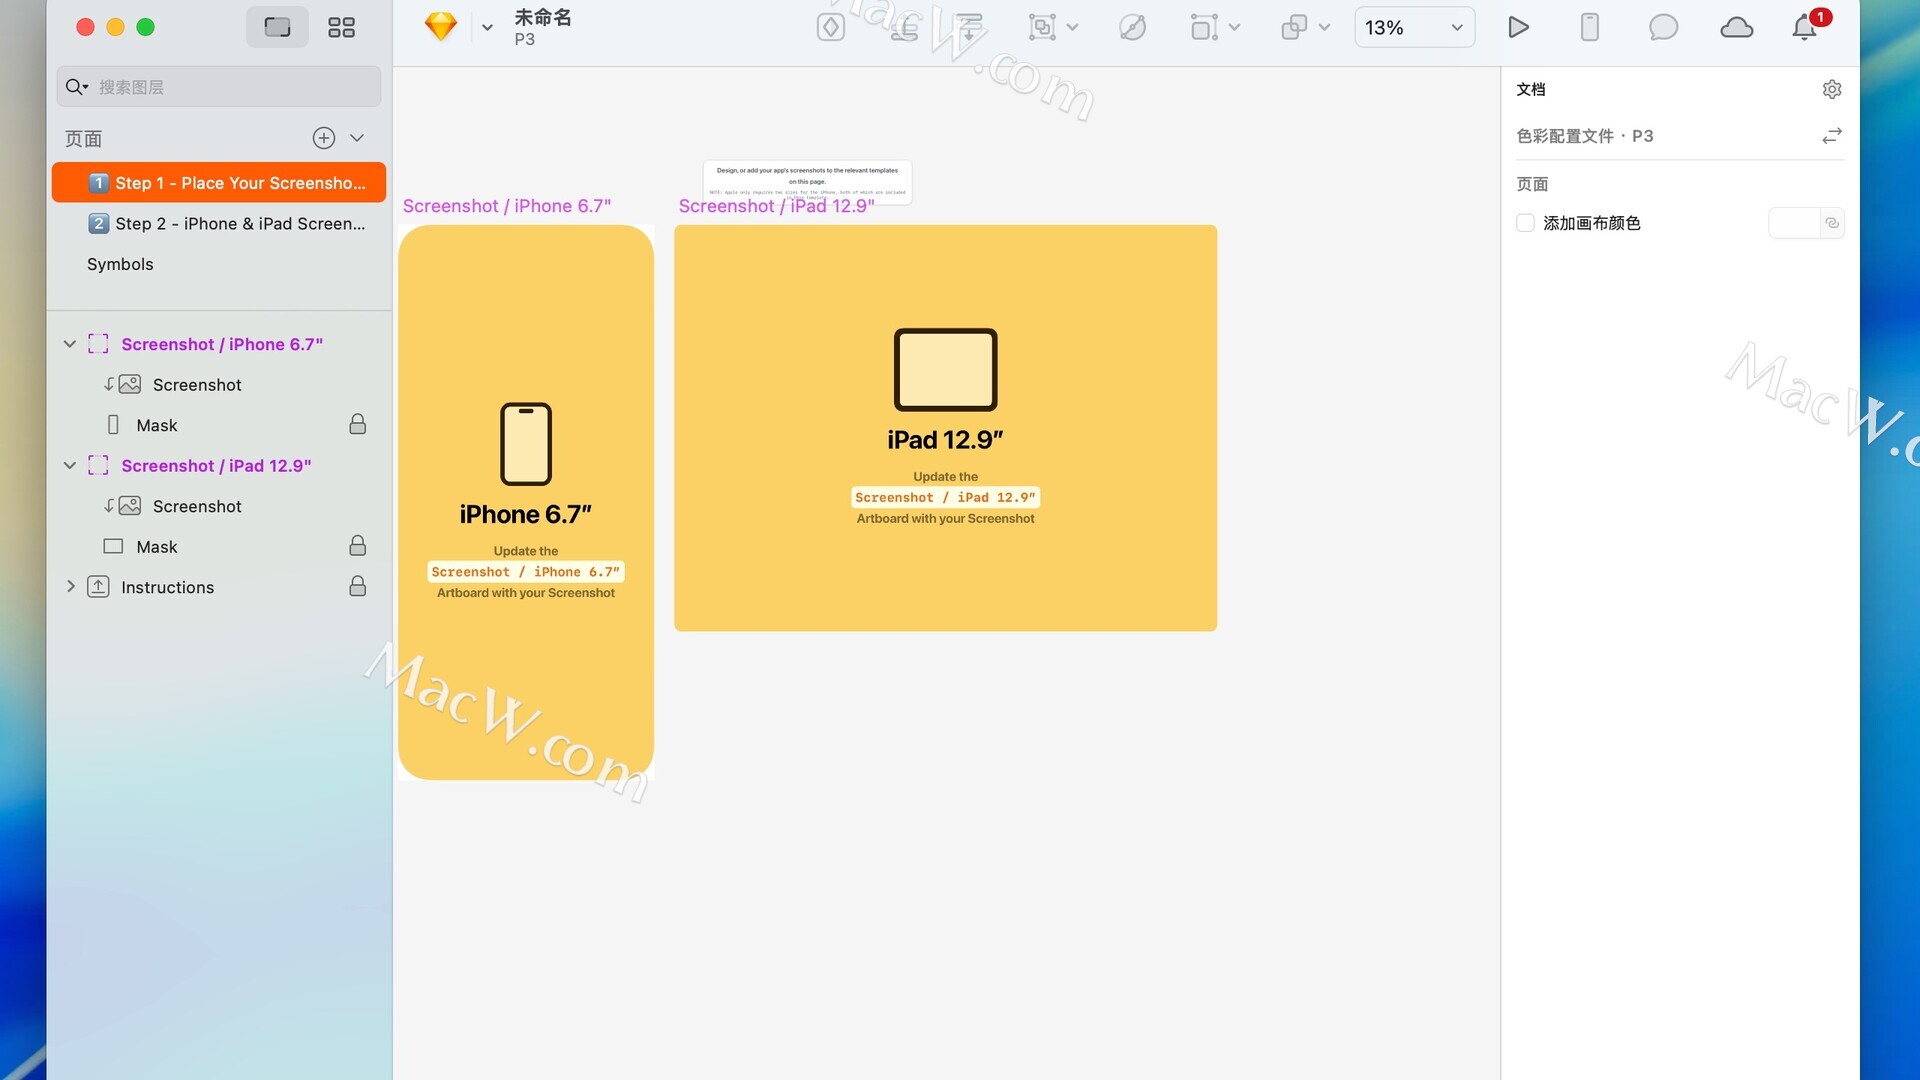This screenshot has height=1080, width=1920.
Task: Select the Symbols page
Action: coord(219,264)
